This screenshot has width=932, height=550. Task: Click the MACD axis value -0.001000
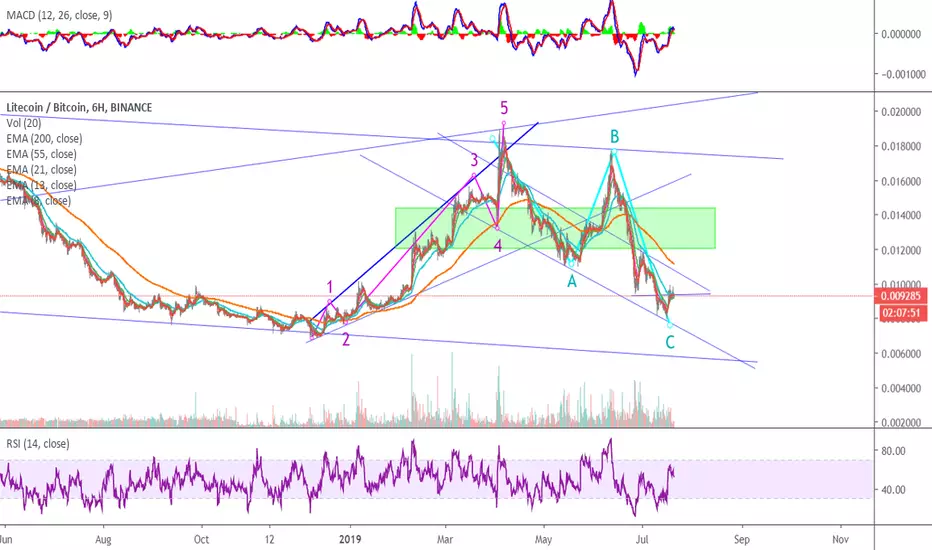[901, 74]
